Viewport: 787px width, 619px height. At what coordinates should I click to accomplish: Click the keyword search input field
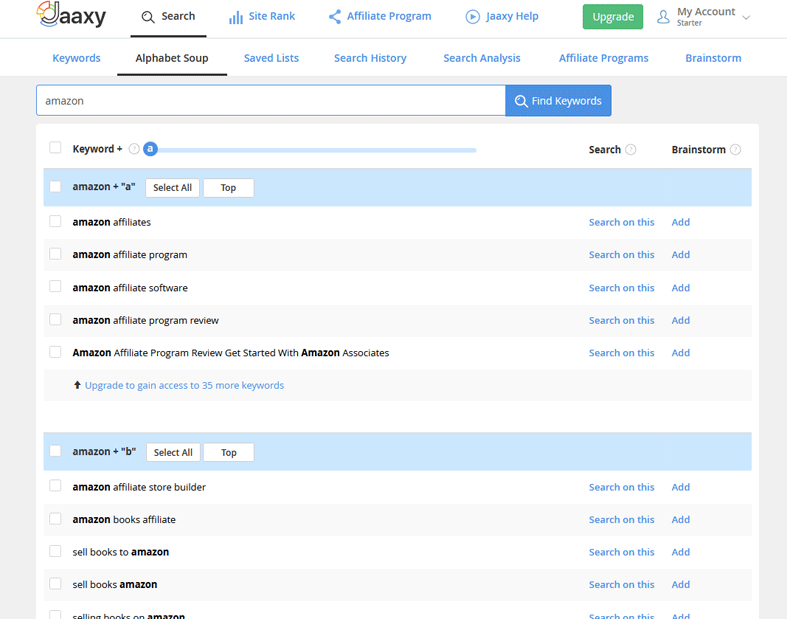click(x=270, y=101)
